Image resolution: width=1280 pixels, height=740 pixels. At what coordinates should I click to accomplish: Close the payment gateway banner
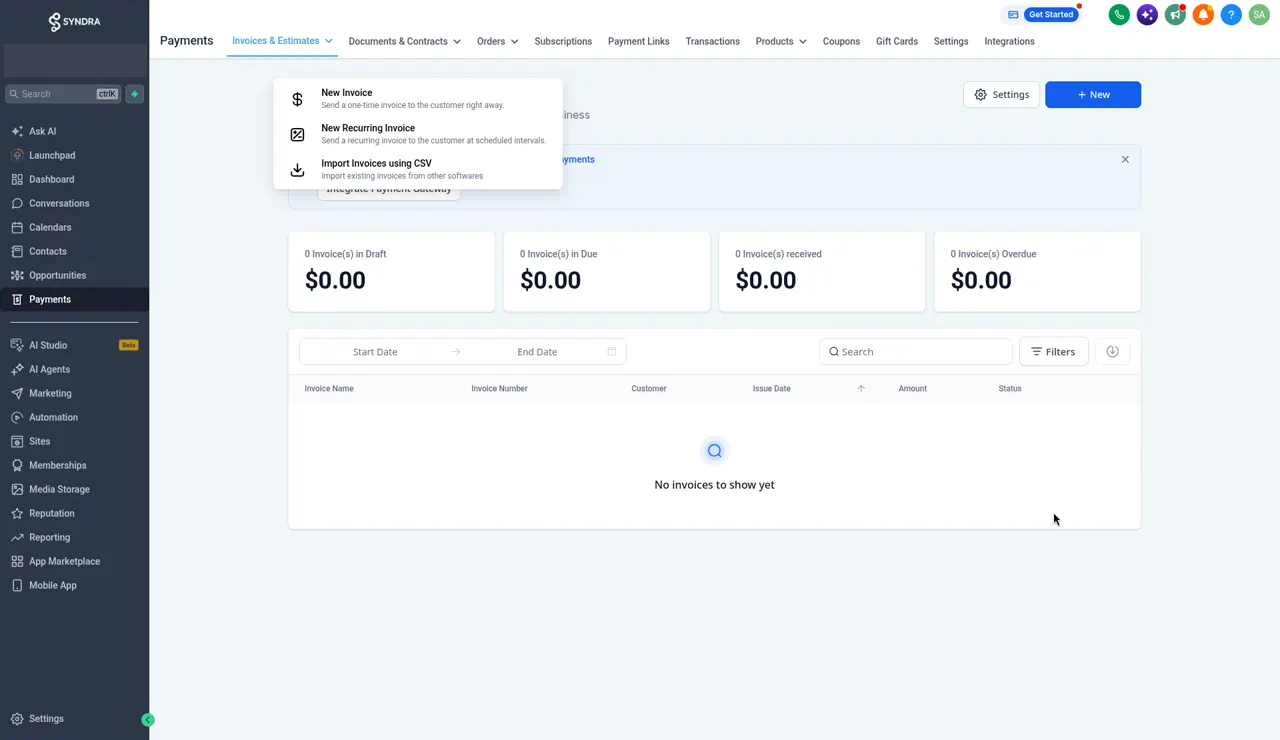pos(1125,159)
